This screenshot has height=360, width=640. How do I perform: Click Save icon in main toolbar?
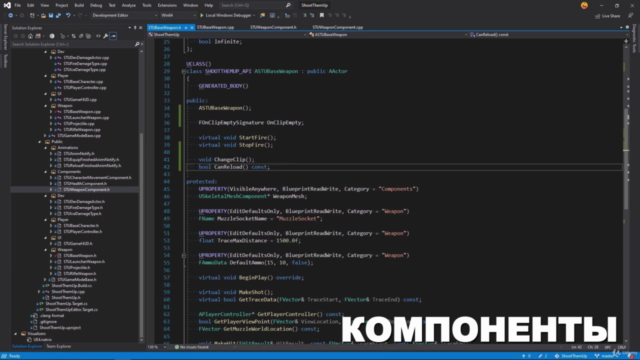(51, 16)
